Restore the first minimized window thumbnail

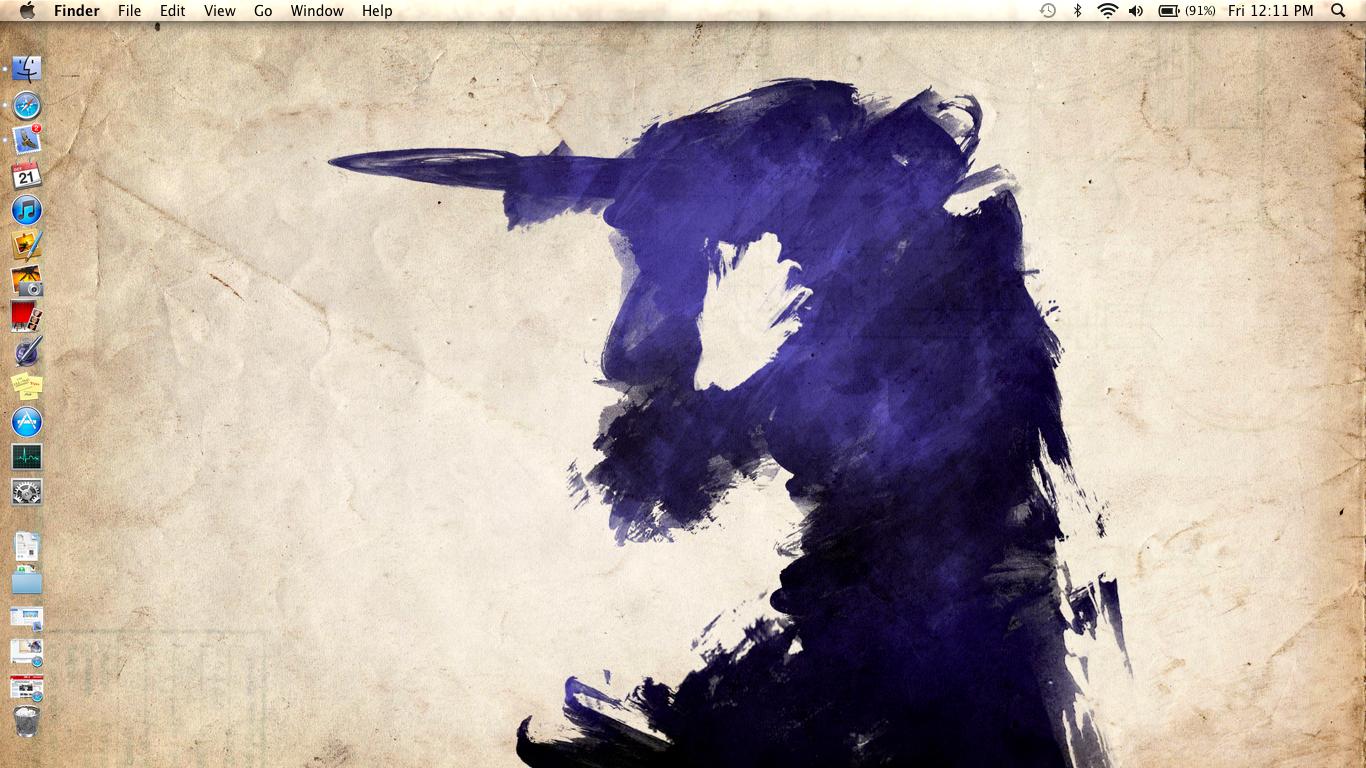pyautogui.click(x=27, y=617)
